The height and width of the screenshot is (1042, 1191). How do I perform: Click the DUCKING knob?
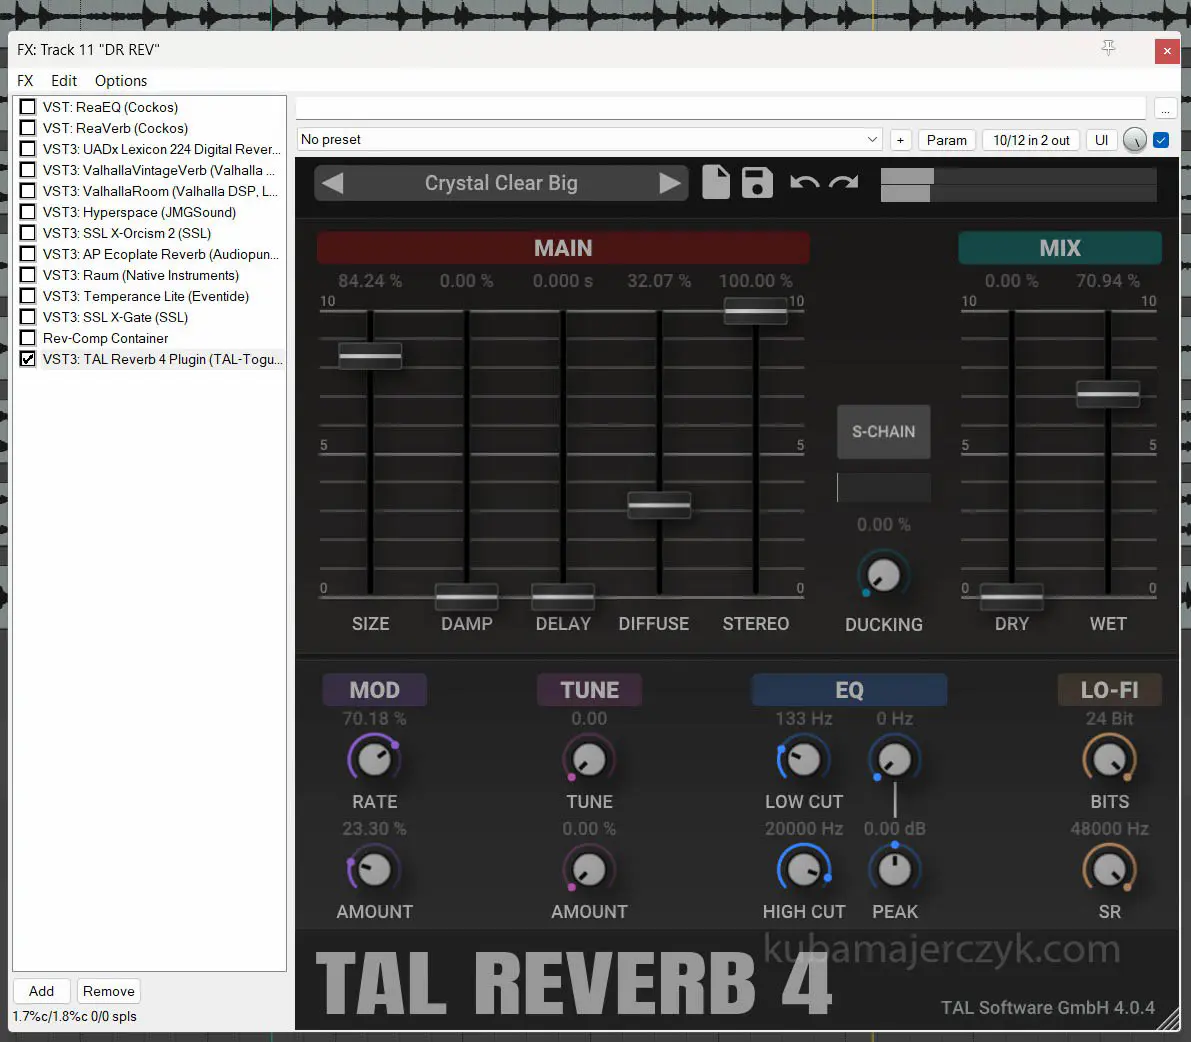pos(883,575)
